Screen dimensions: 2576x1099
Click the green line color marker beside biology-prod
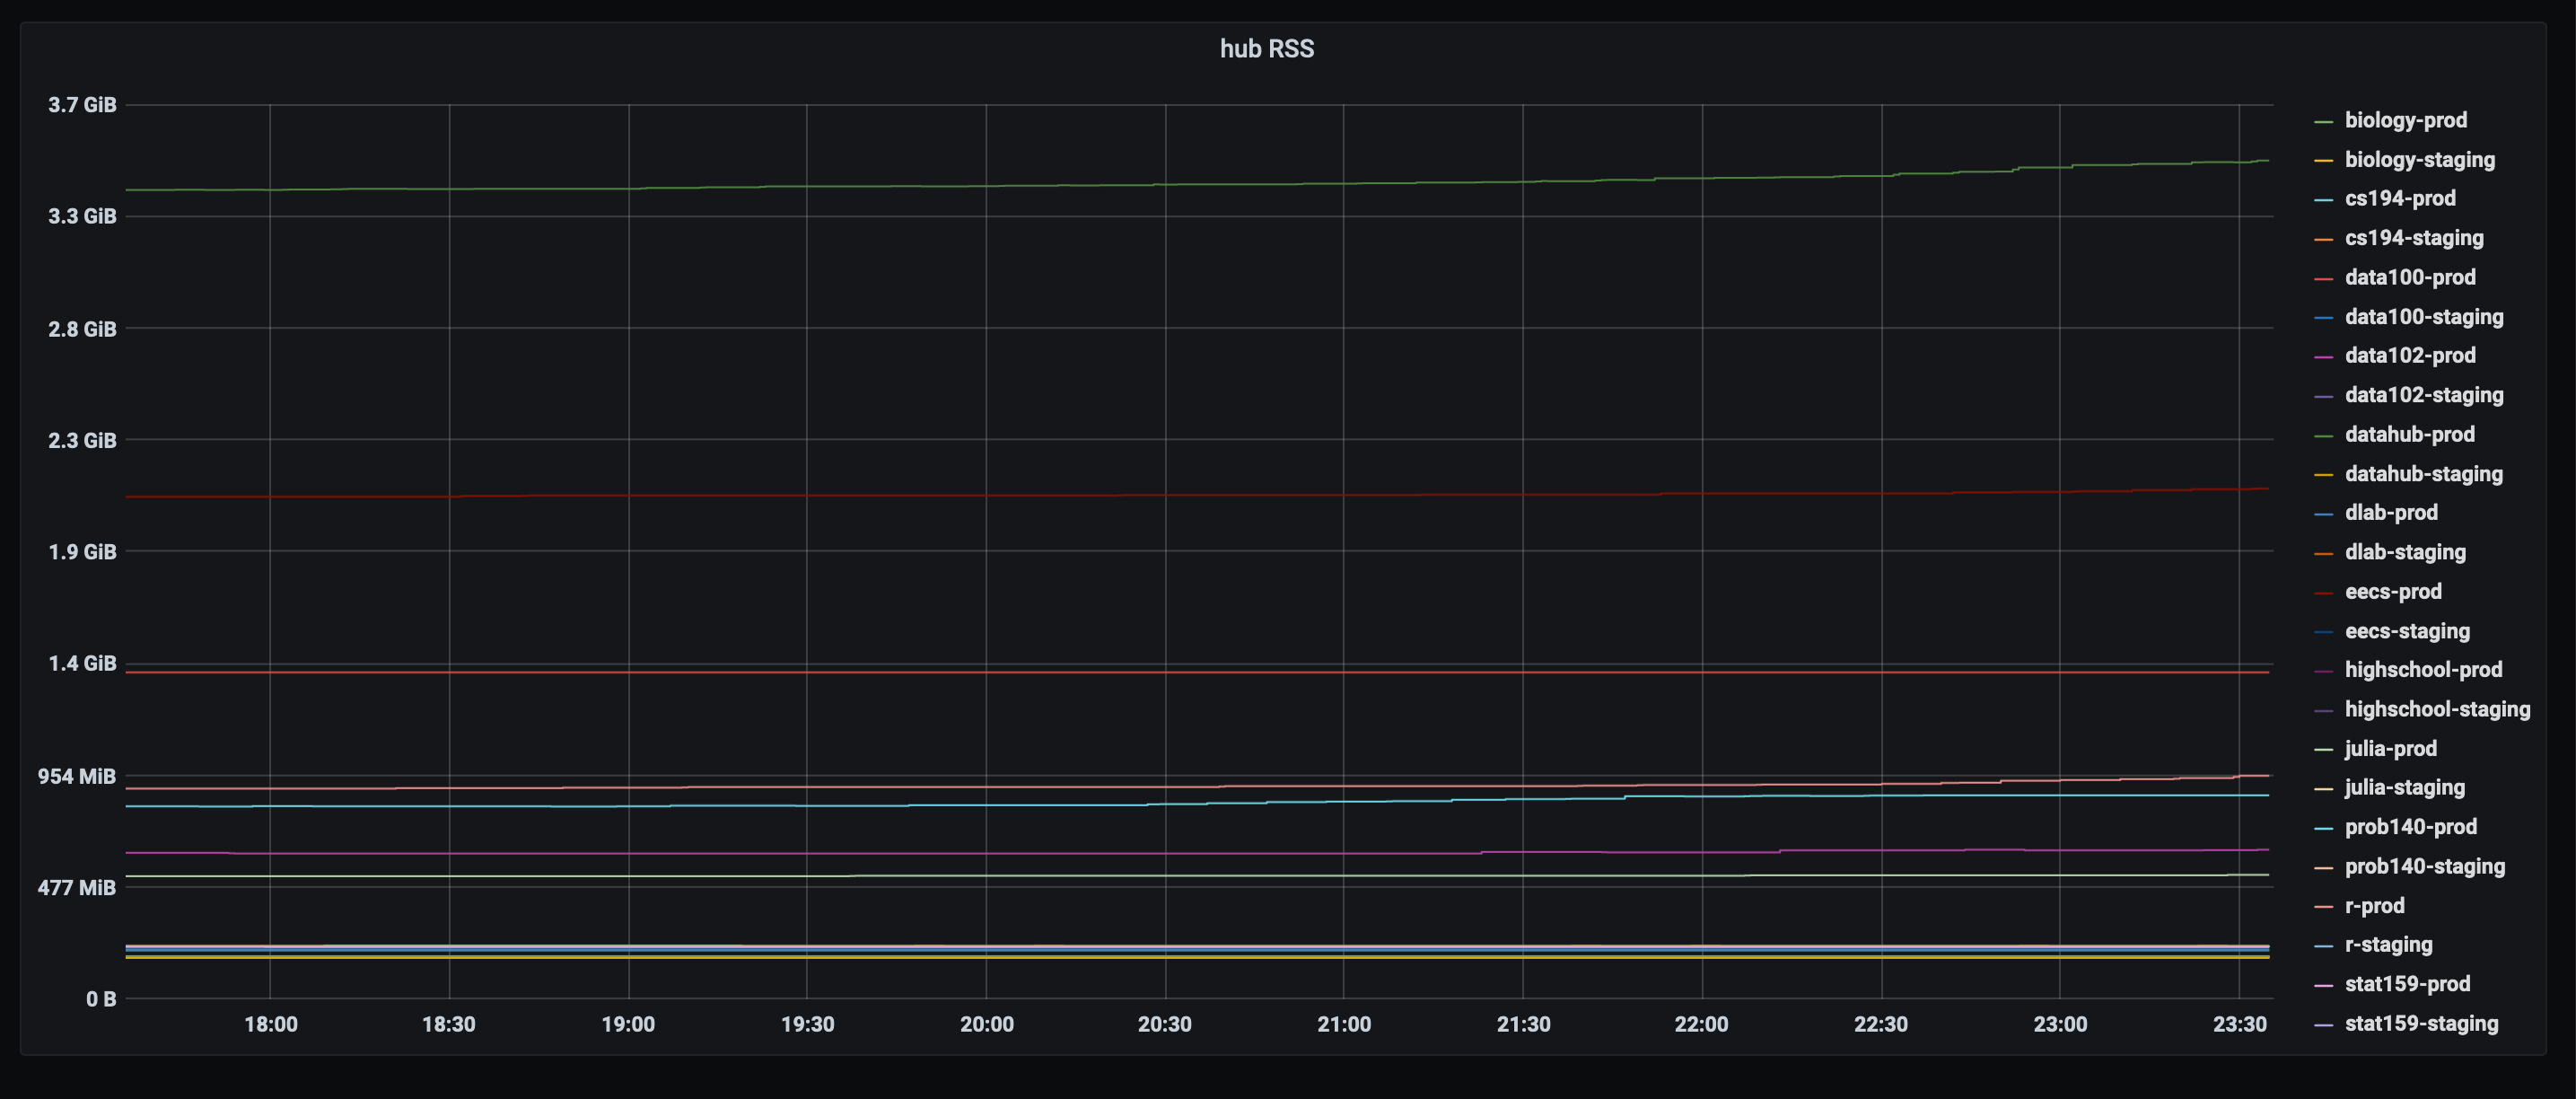click(2325, 120)
